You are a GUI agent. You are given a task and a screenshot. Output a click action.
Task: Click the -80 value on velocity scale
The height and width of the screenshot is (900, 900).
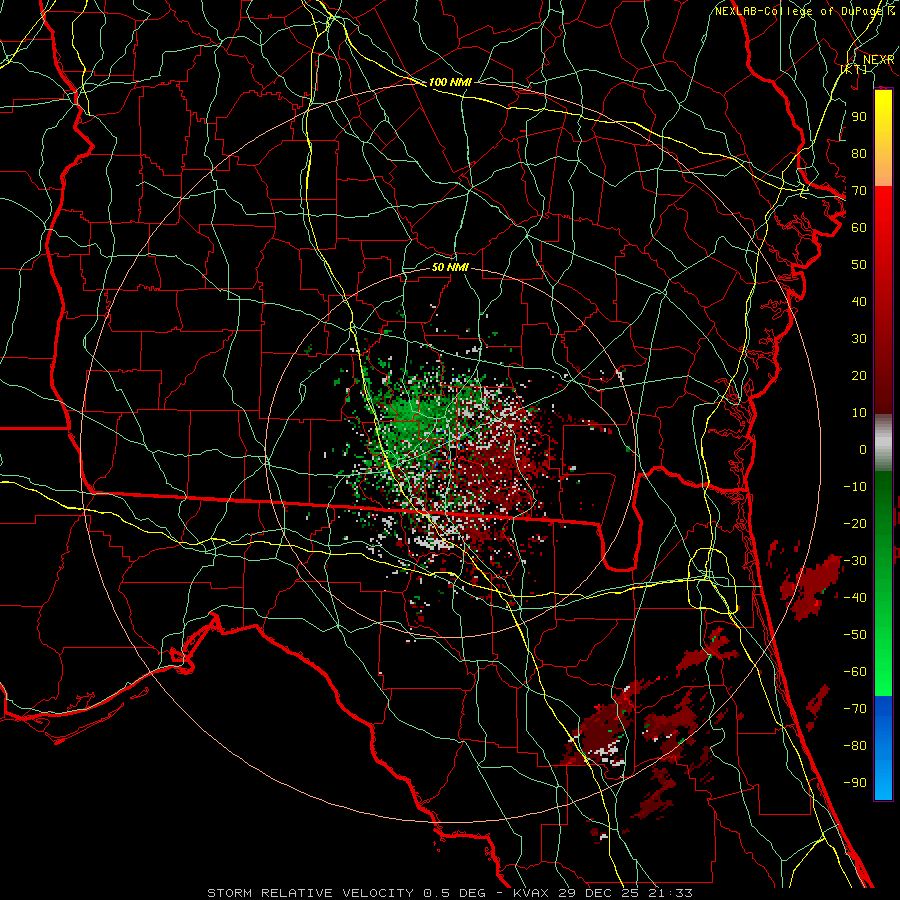(x=855, y=746)
